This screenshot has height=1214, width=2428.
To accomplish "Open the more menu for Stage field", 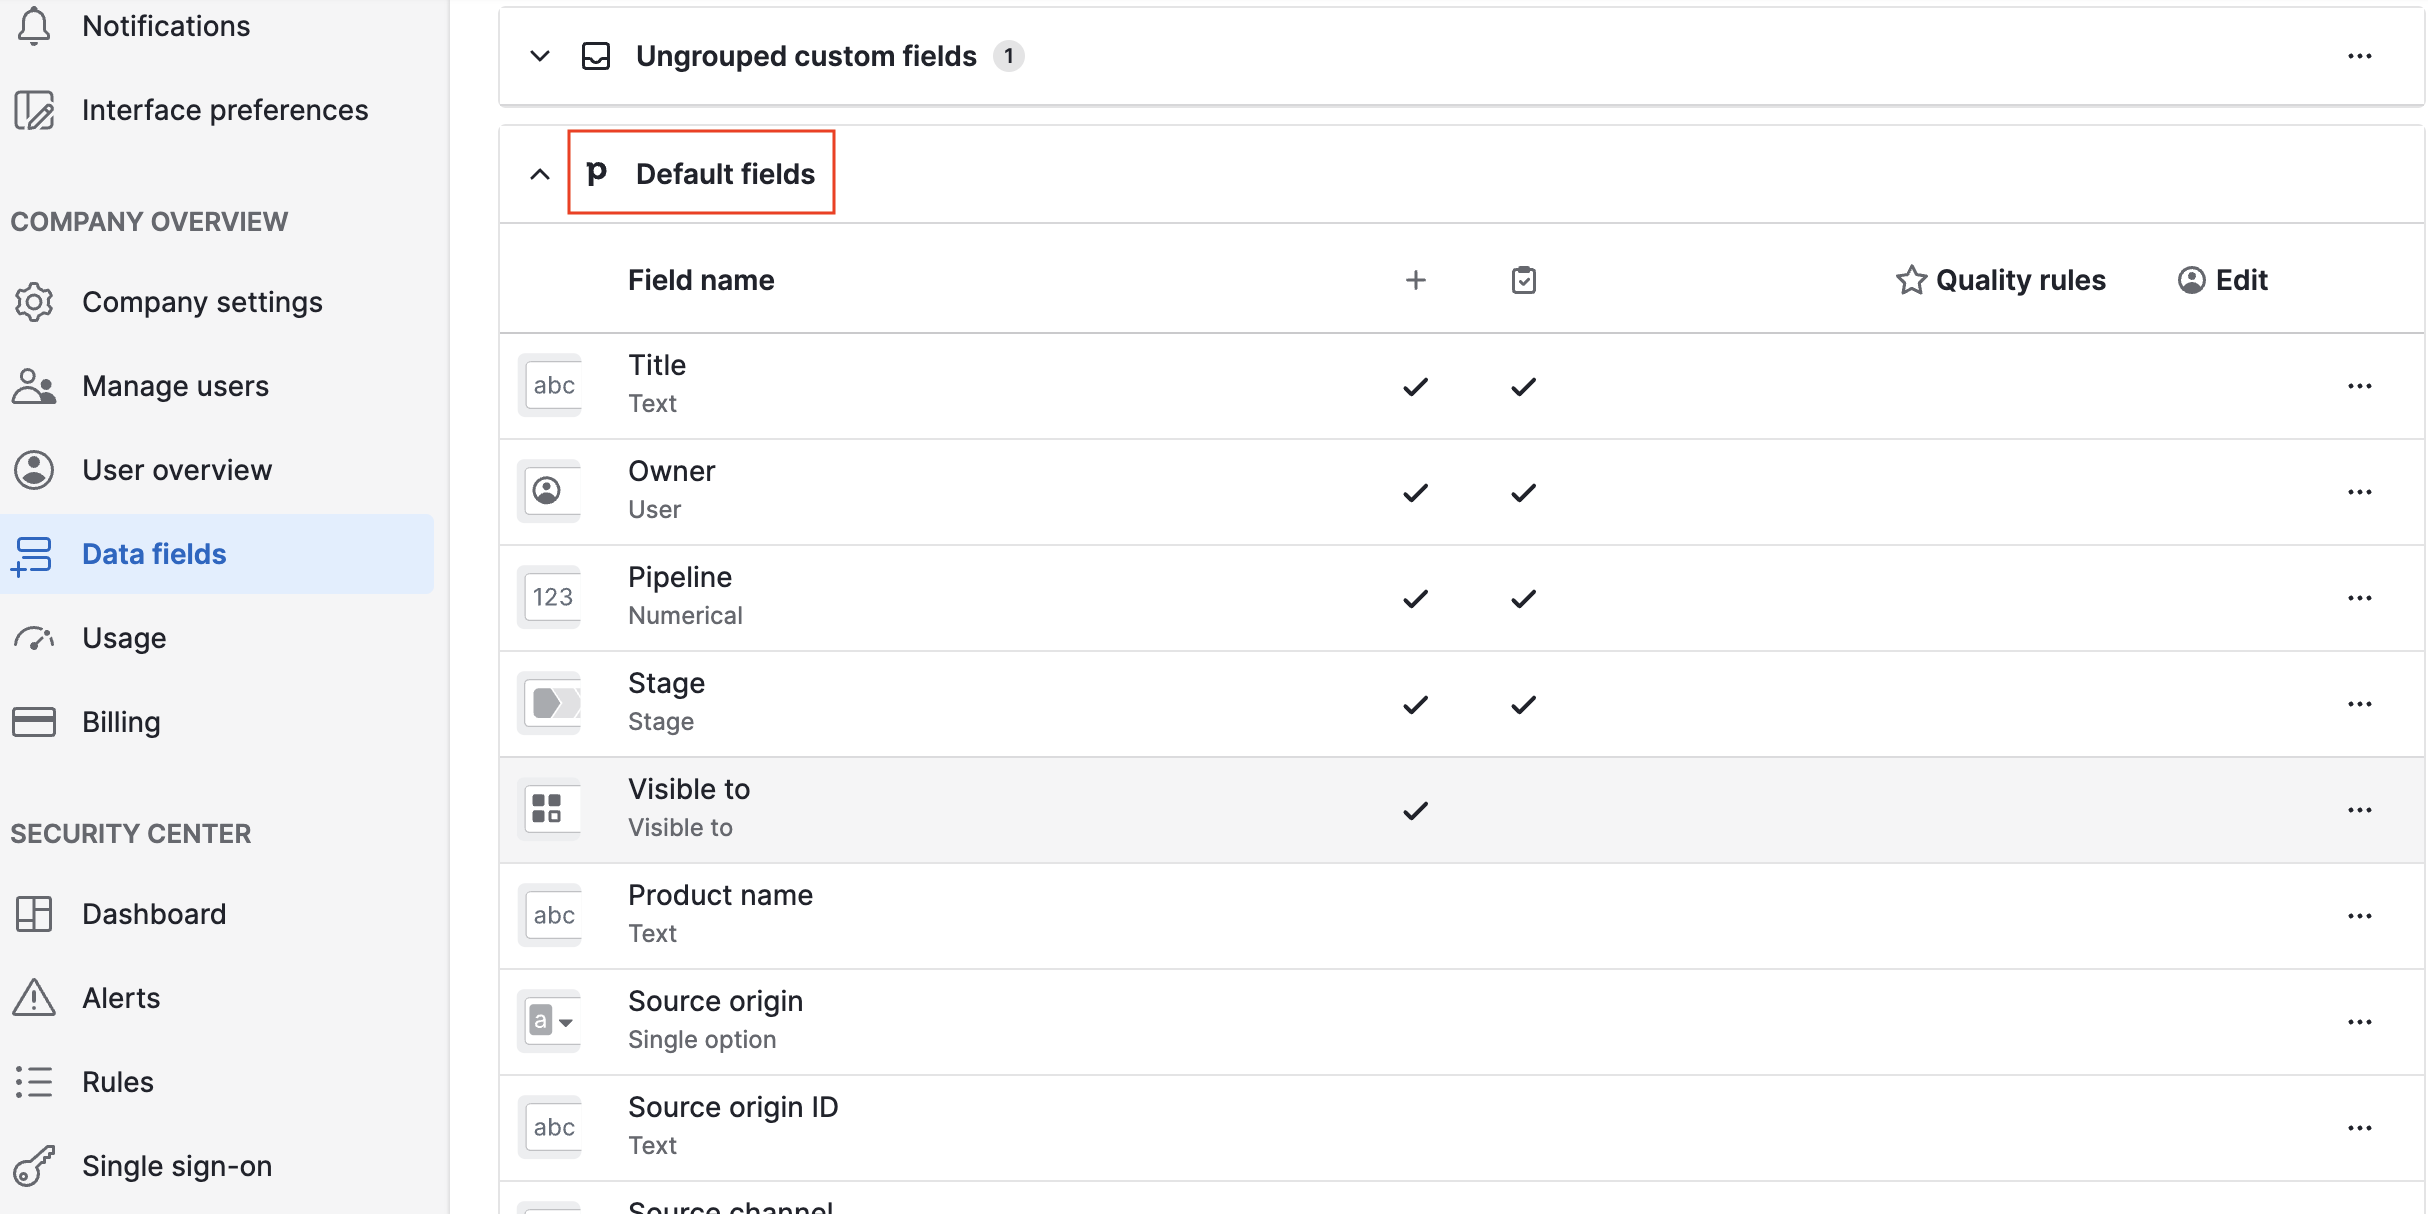I will pyautogui.click(x=2360, y=704).
